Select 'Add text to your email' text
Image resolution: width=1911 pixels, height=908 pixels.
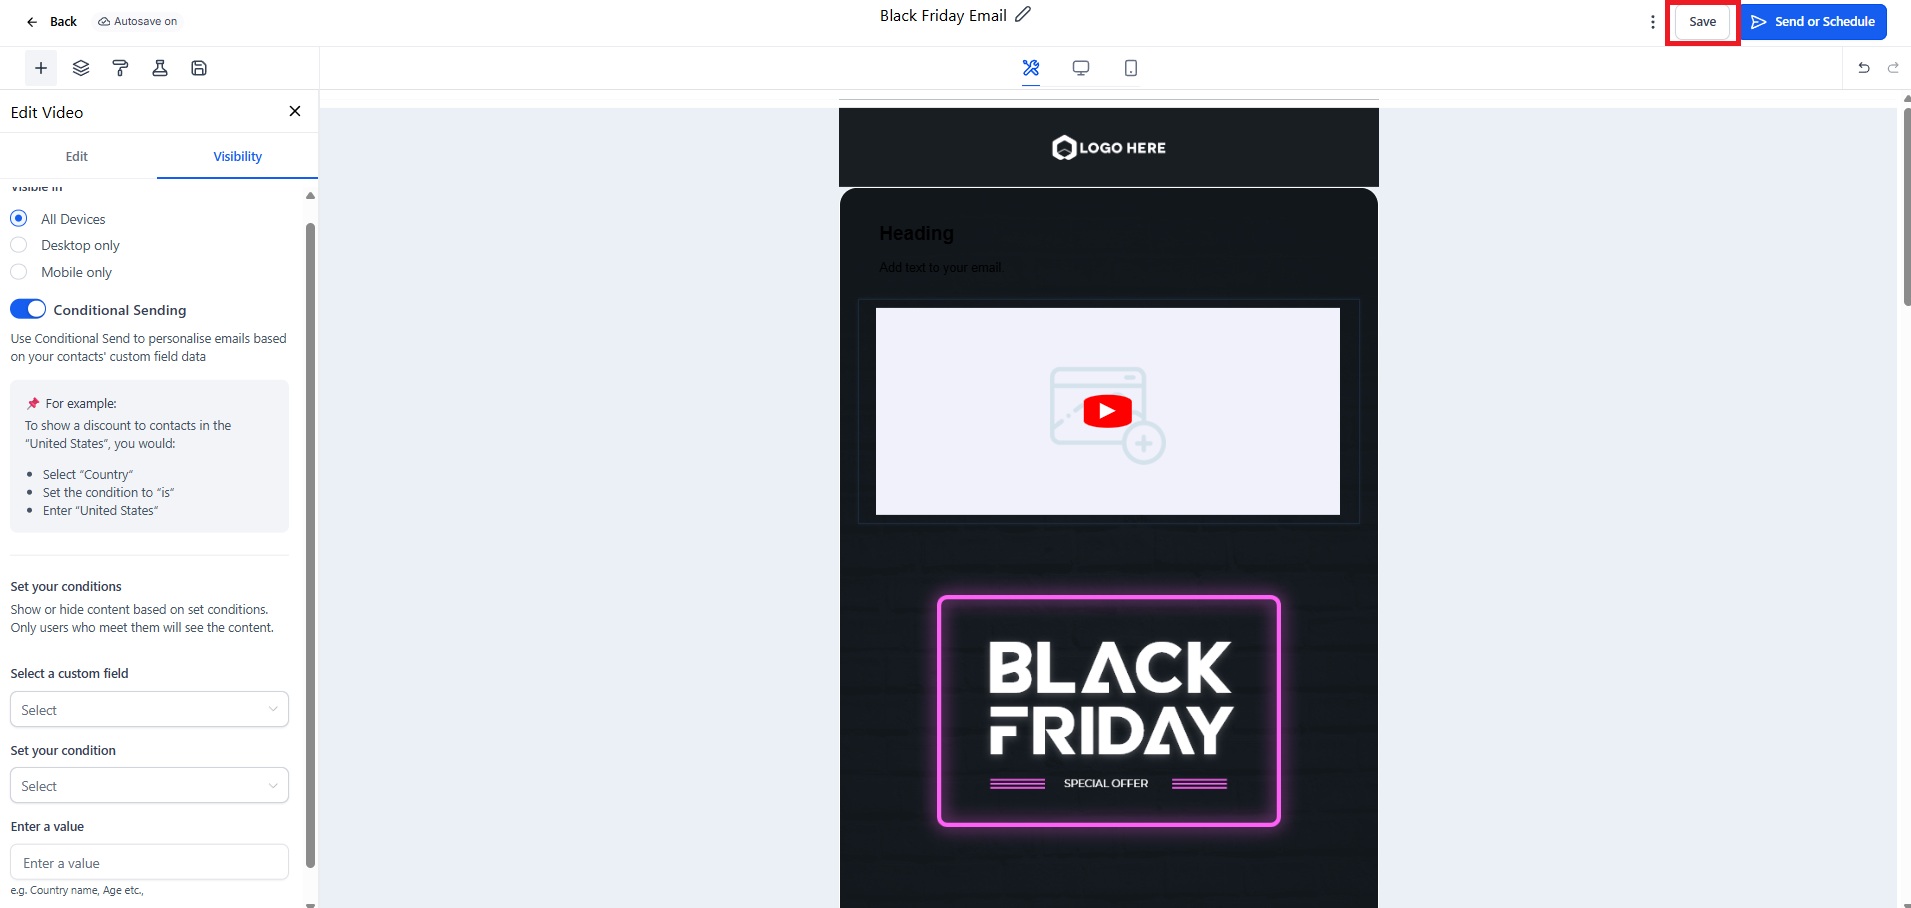pyautogui.click(x=941, y=267)
